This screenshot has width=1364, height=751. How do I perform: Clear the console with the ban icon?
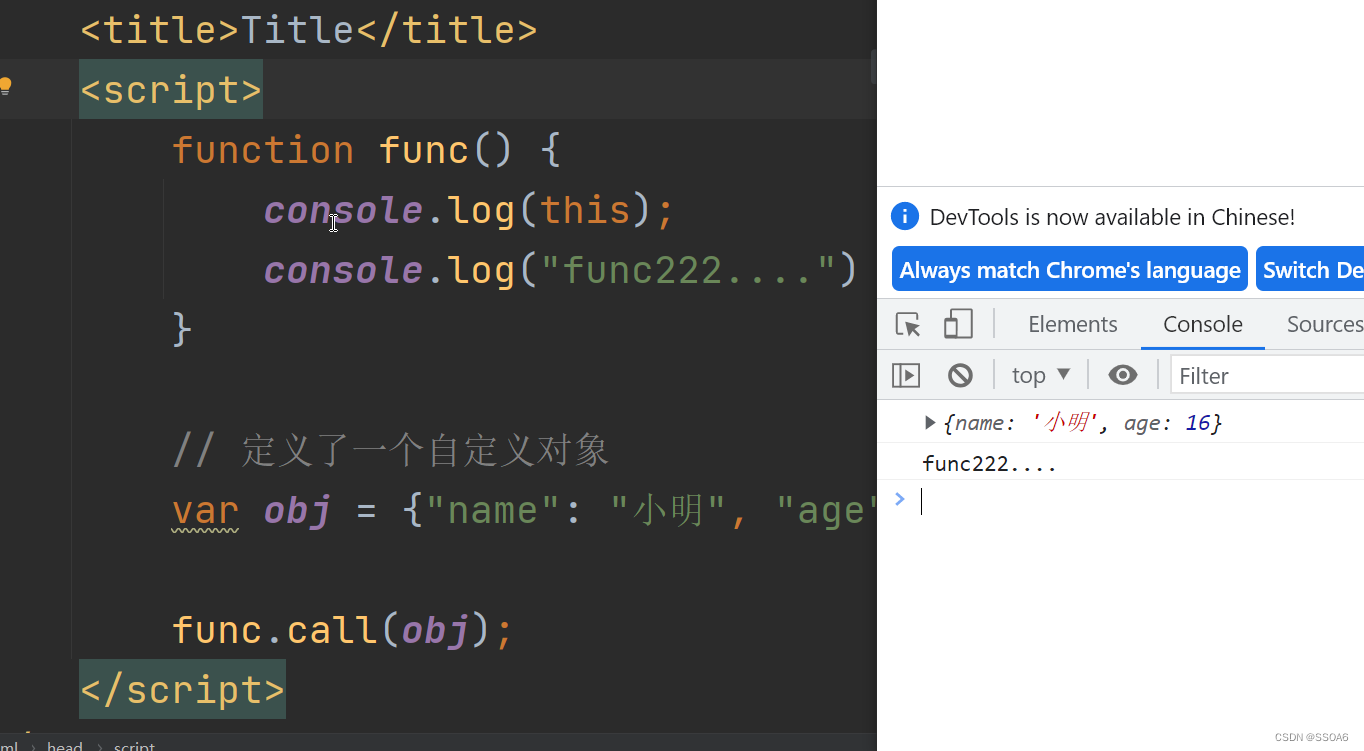click(x=960, y=375)
